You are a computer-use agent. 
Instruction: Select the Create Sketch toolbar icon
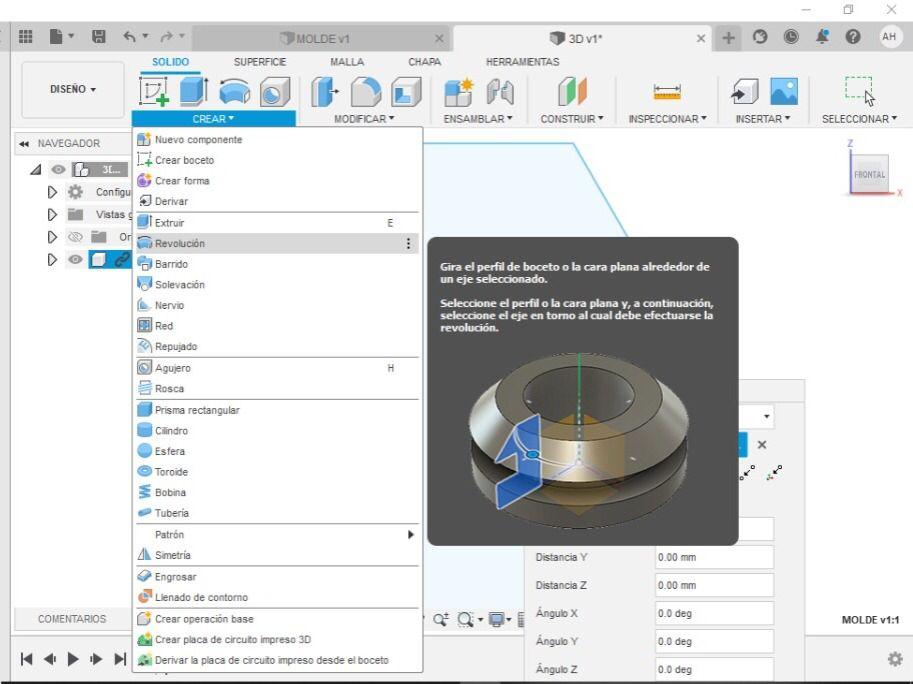click(x=154, y=92)
